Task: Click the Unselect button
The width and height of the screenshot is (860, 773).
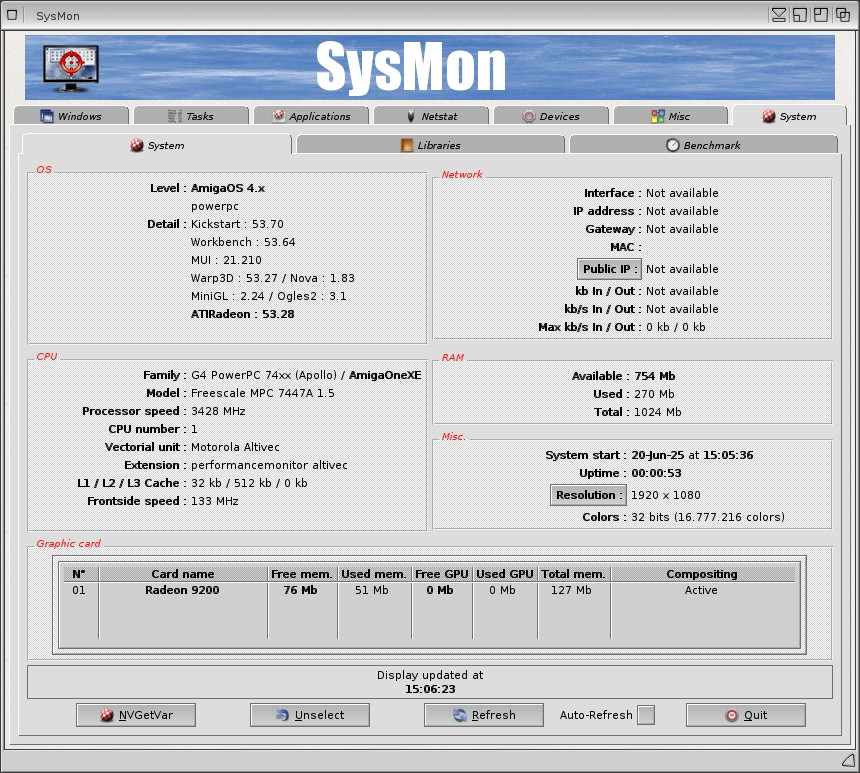Action: 310,715
